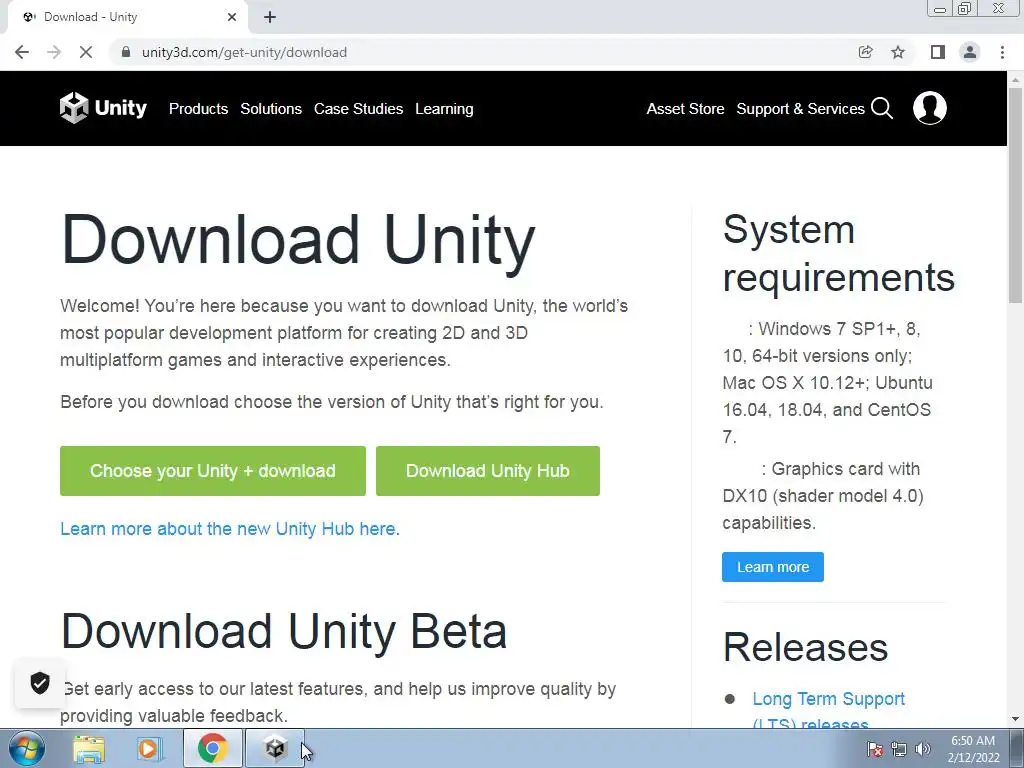Select the Download - Unity browser tab
1024x768 pixels.
click(127, 18)
